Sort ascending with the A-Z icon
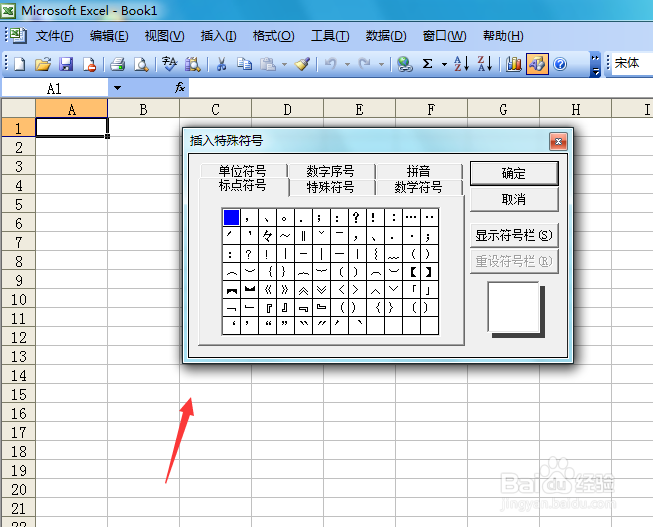Image resolution: width=653 pixels, height=527 pixels. coord(461,64)
